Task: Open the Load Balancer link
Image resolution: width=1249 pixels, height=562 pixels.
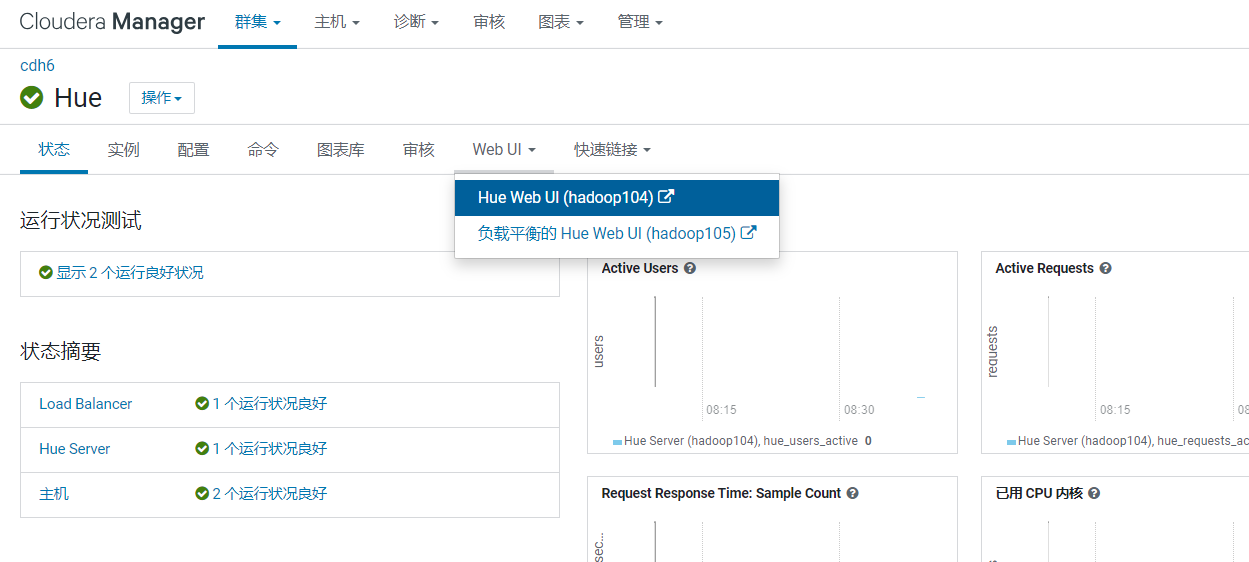Action: [86, 404]
